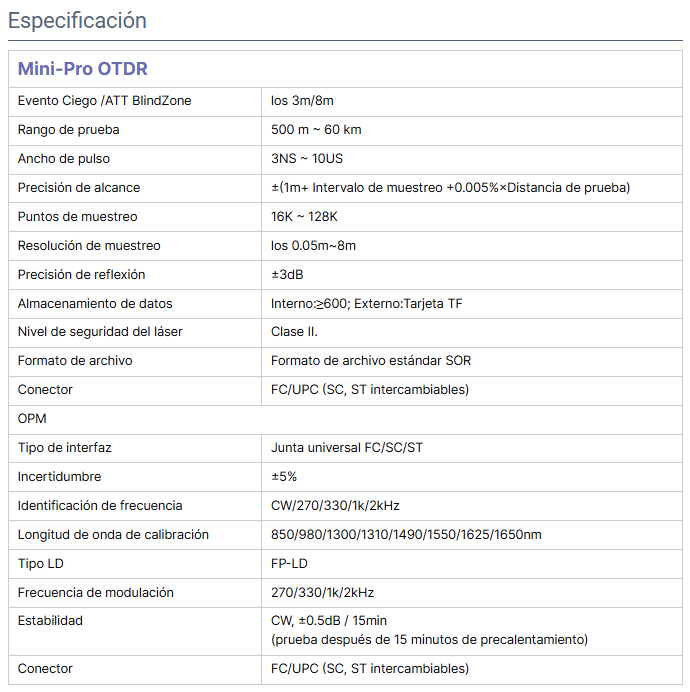Click the calibration wavelength list ending 1650nm
This screenshot has height=692, width=690.
(x=406, y=535)
